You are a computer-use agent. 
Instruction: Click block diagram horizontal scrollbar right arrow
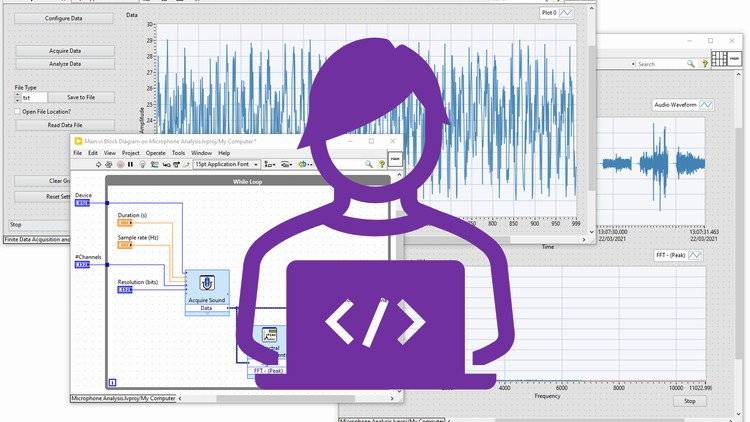point(392,398)
